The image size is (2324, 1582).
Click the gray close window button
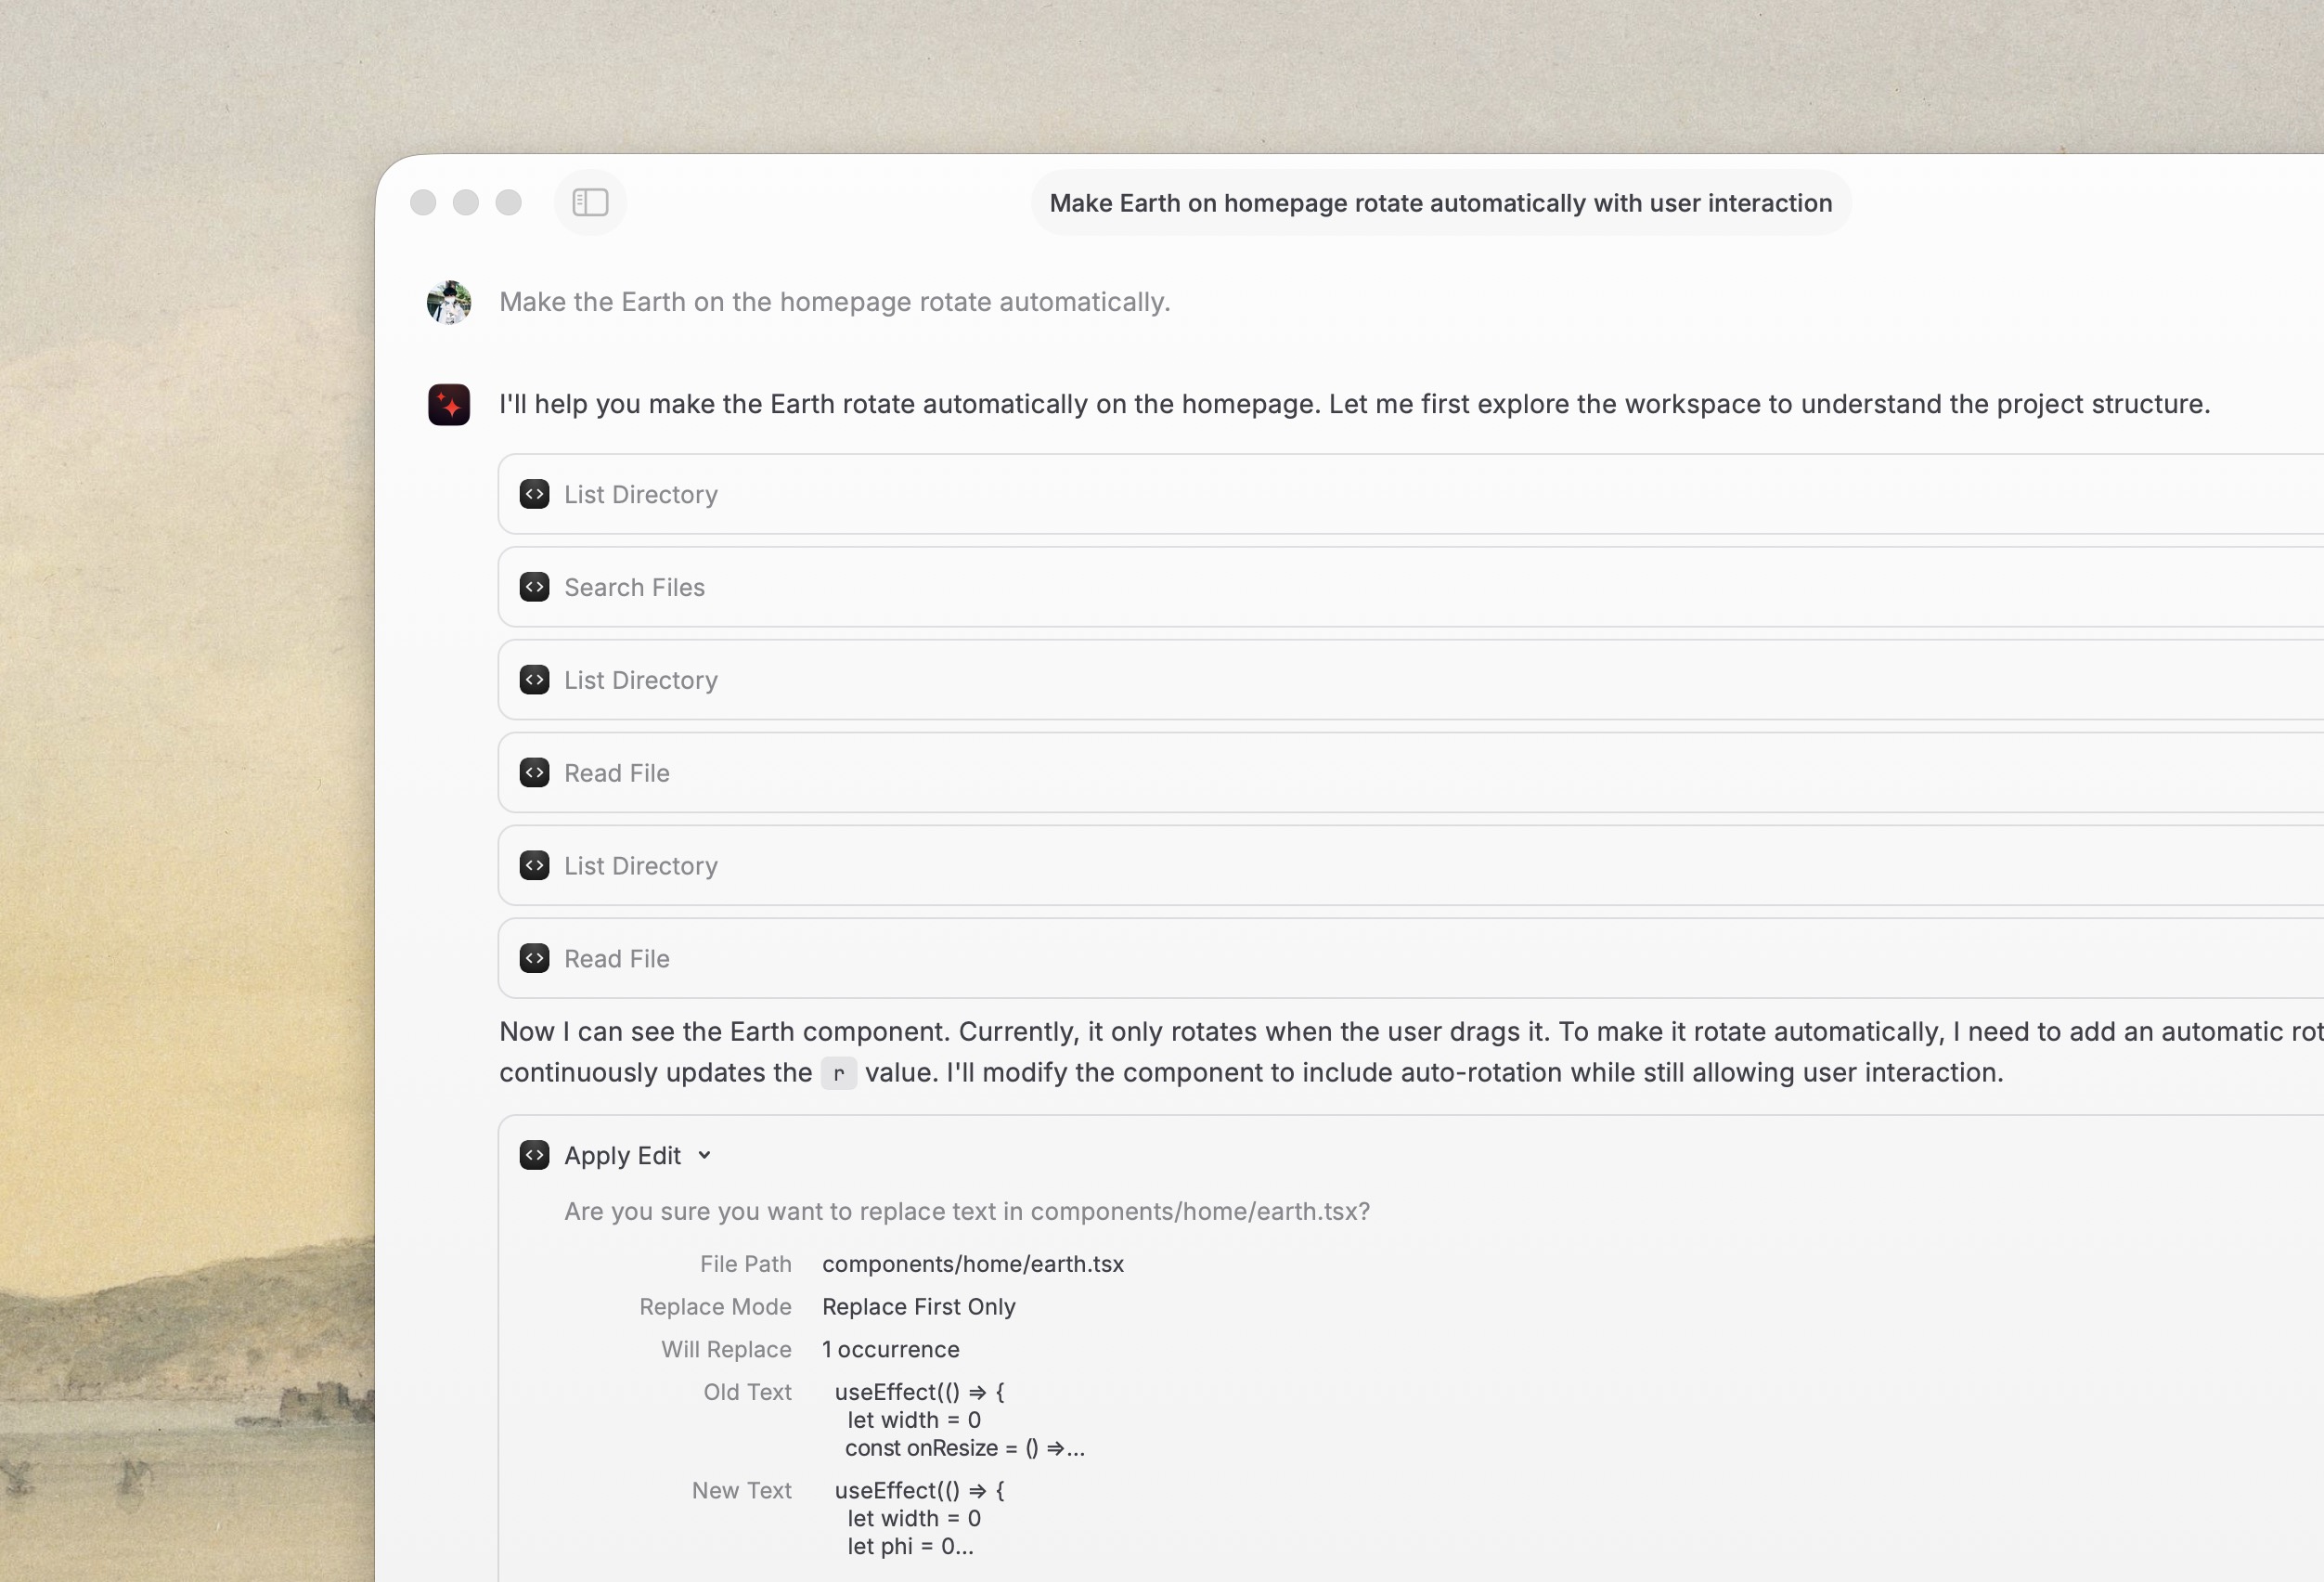tap(423, 203)
